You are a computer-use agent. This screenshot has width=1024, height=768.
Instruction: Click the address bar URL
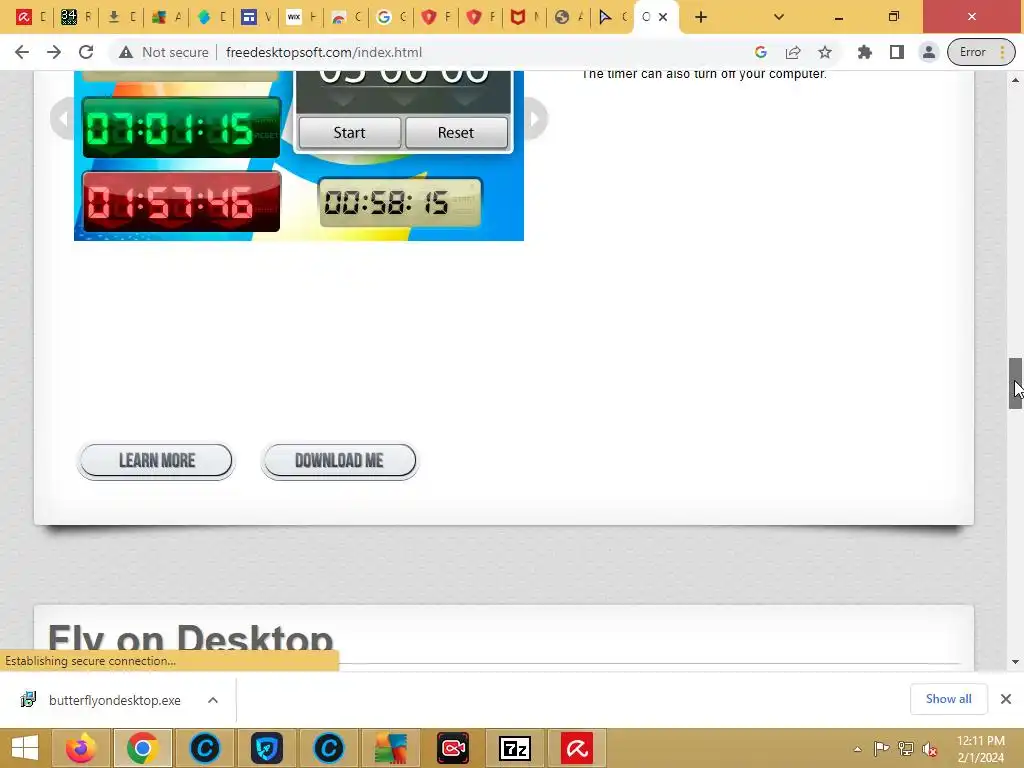(324, 52)
